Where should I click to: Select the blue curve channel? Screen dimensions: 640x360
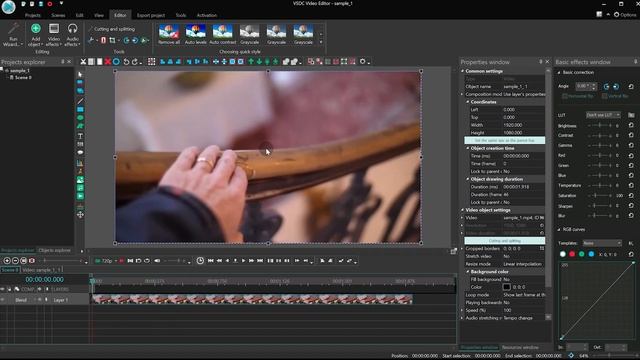point(591,254)
